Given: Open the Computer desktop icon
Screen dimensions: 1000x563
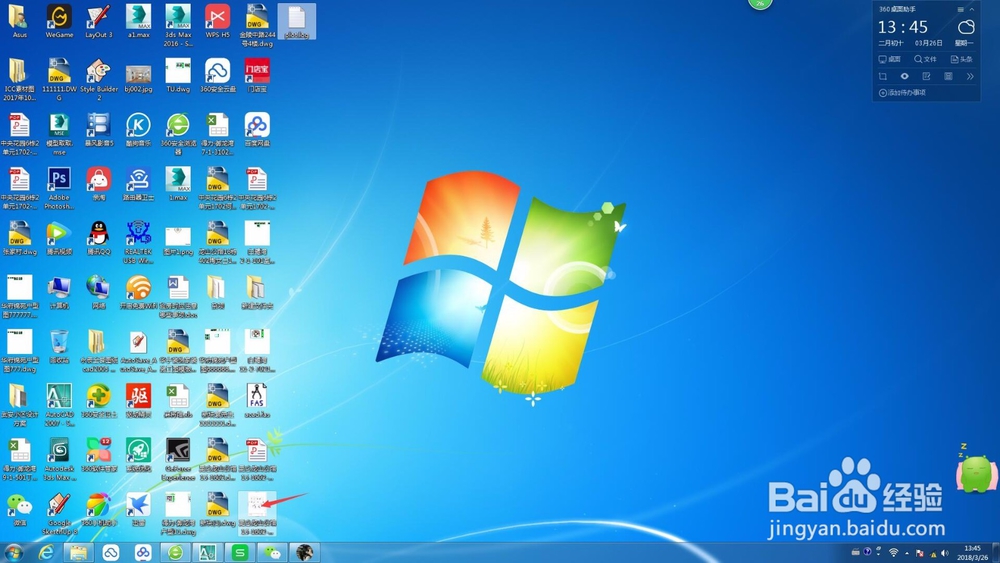Looking at the screenshot, I should (x=59, y=292).
